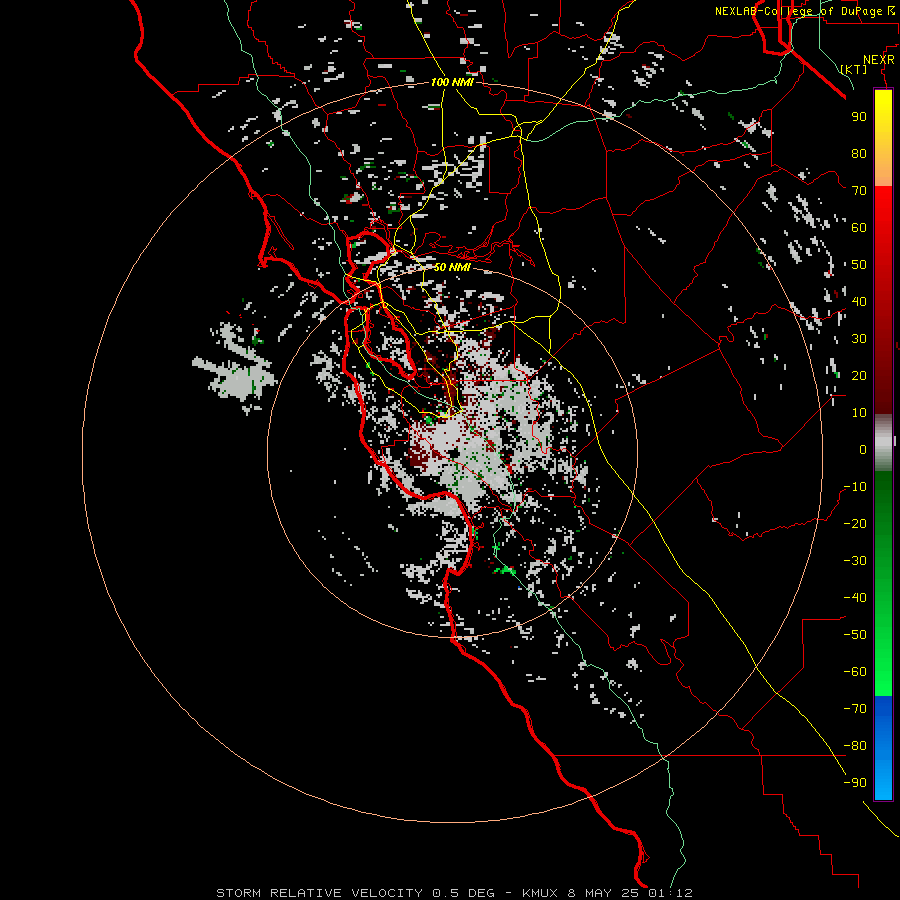
Task: Click the -60 value on the velocity scale
Action: (855, 672)
